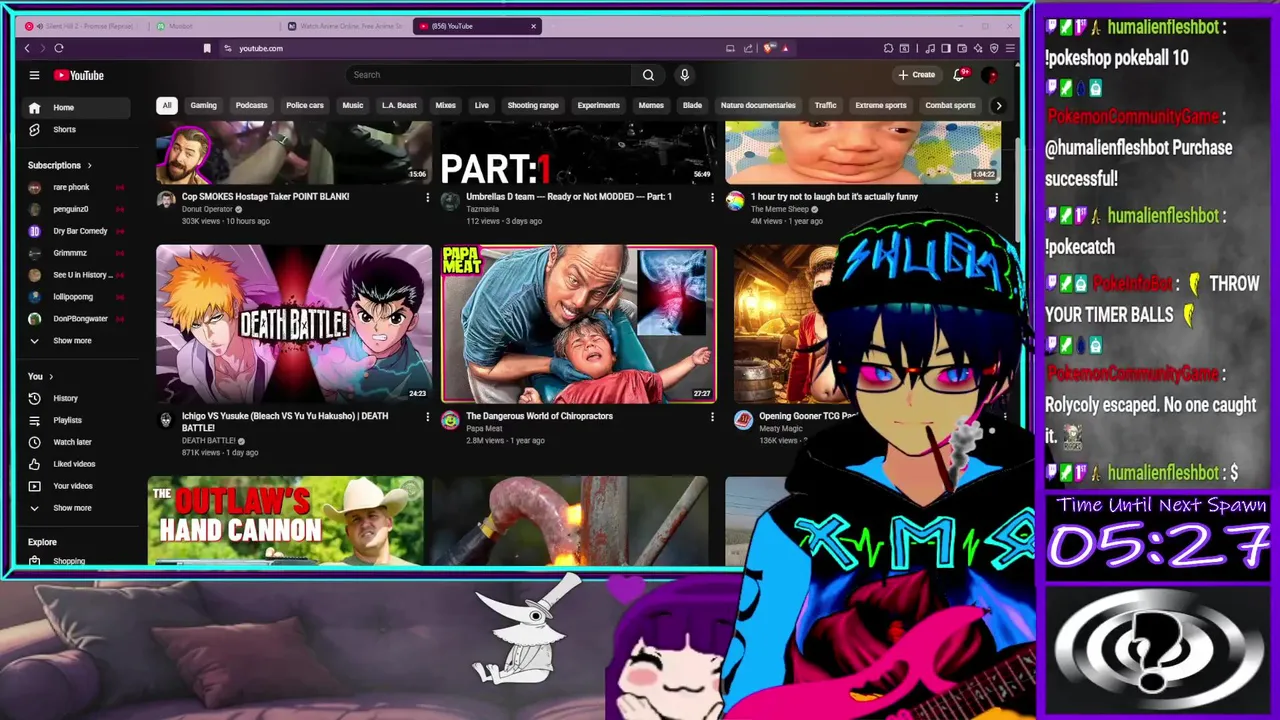Reload the page in browser
Image resolution: width=1280 pixels, height=720 pixels.
coord(59,48)
